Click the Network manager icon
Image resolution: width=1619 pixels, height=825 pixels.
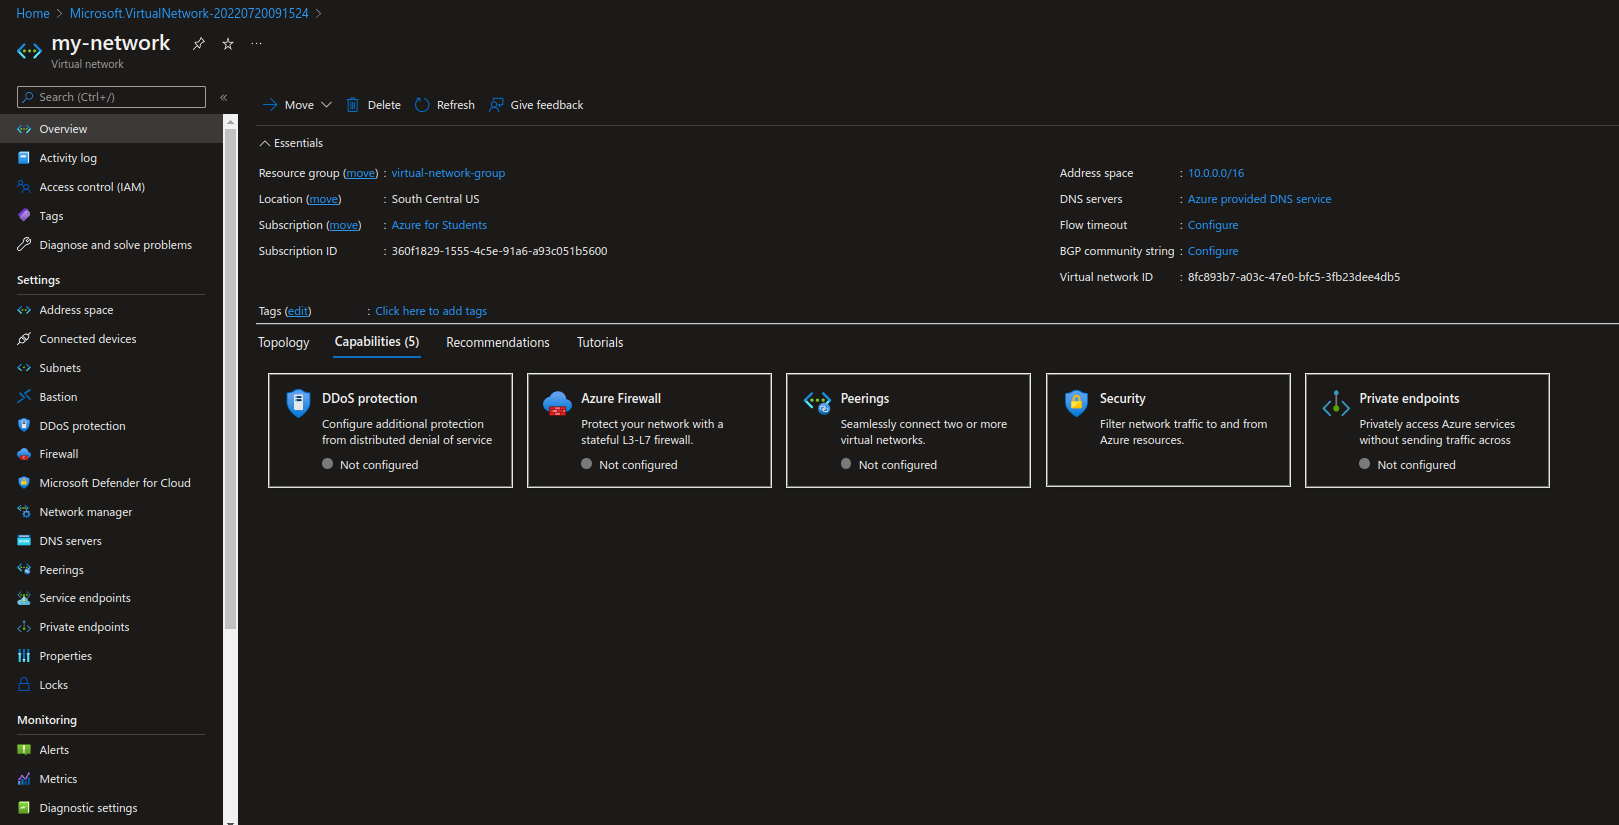(24, 512)
